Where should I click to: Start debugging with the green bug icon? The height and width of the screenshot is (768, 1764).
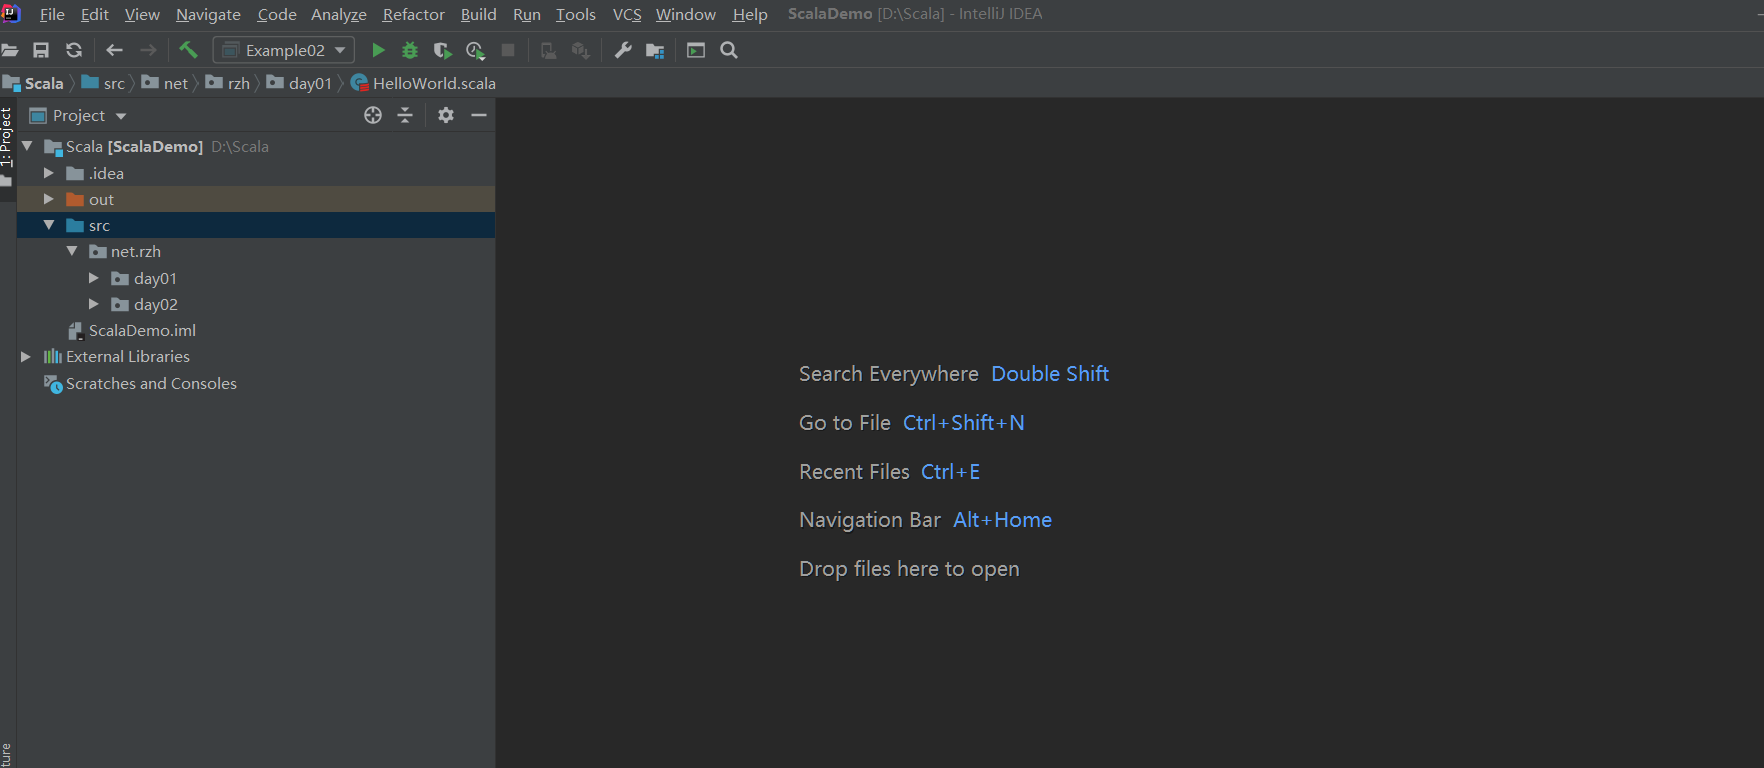pos(410,50)
